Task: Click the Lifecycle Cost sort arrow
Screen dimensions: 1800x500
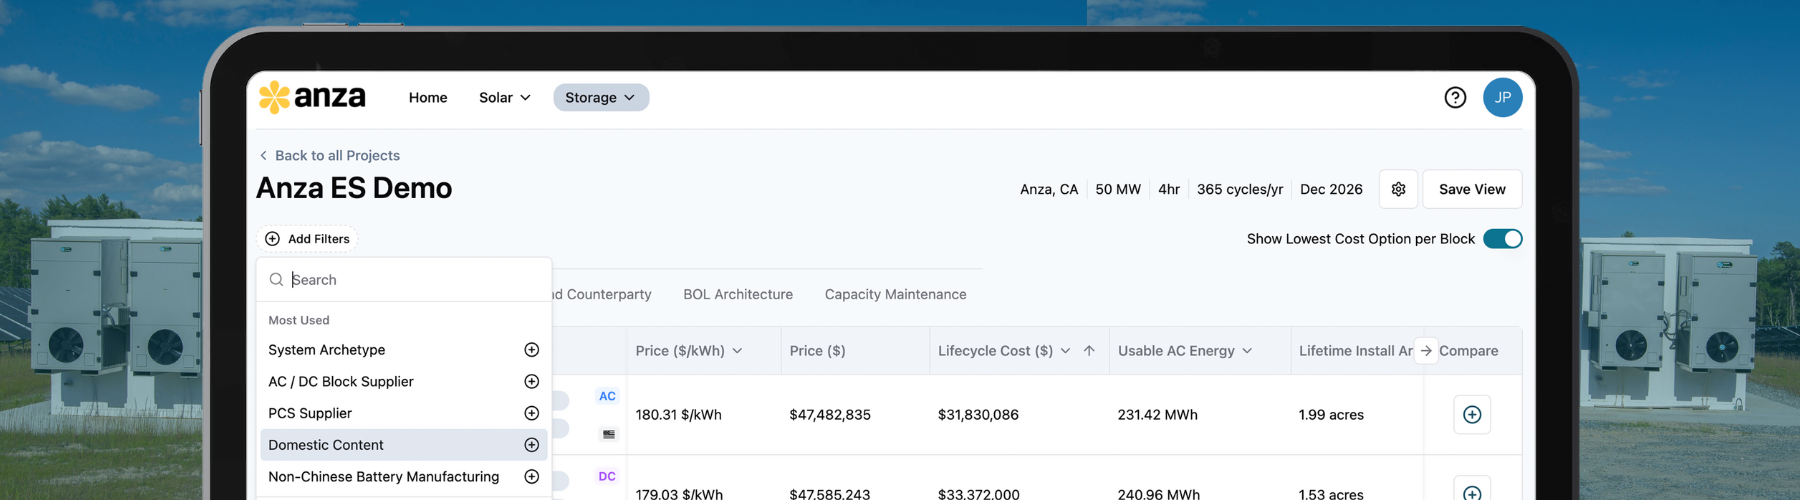Action: point(1089,351)
